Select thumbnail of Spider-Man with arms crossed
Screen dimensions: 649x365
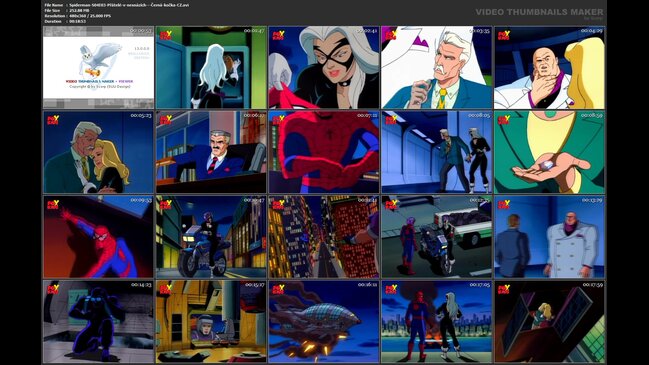click(324, 152)
